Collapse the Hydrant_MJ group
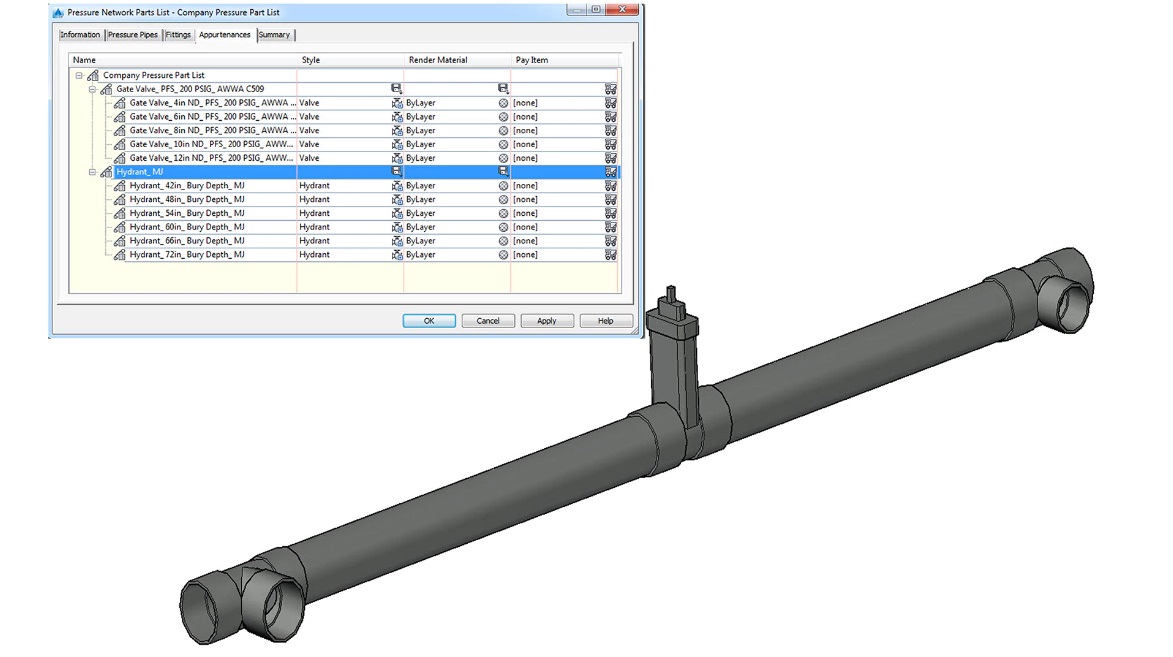 click(x=92, y=172)
